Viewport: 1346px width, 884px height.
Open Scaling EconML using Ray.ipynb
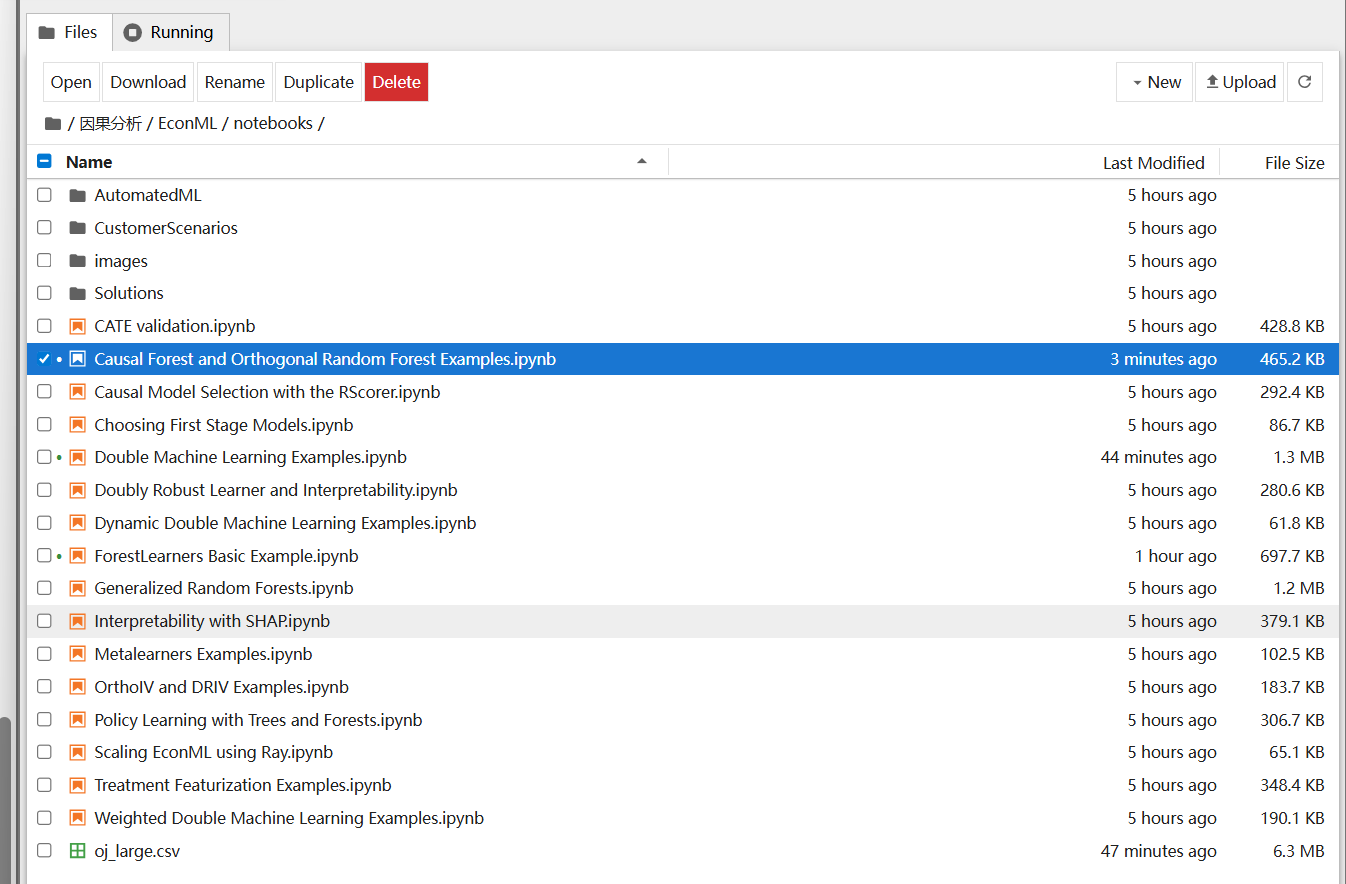point(213,752)
